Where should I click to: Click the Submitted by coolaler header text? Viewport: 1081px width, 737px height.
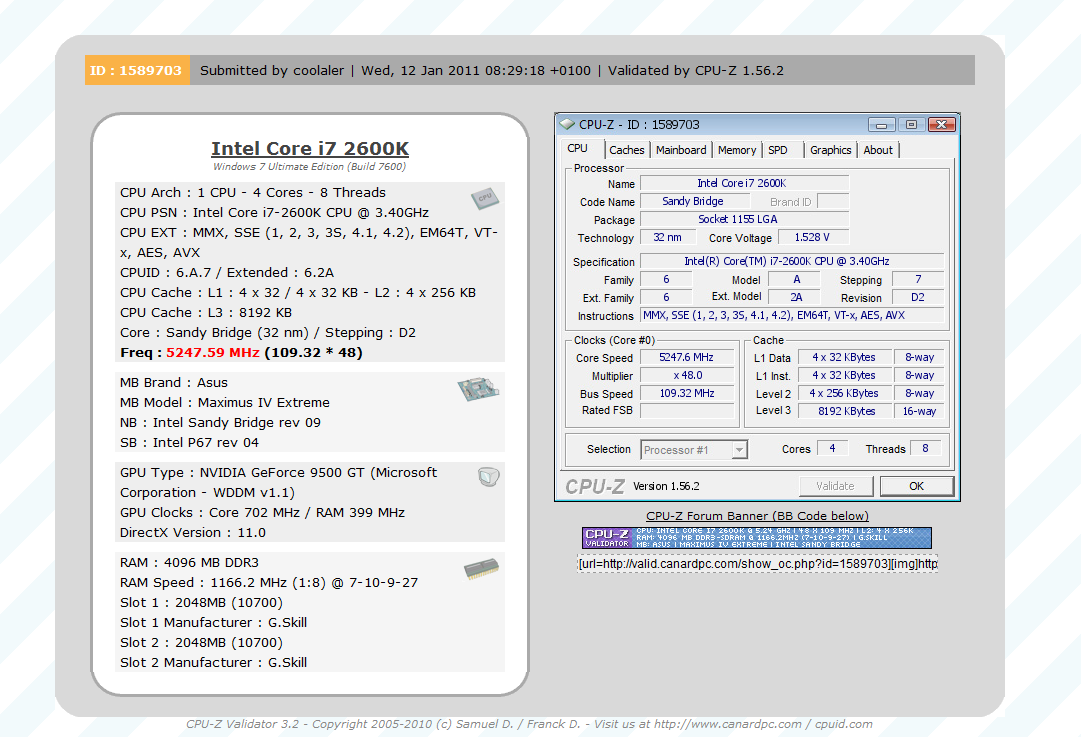click(272, 70)
